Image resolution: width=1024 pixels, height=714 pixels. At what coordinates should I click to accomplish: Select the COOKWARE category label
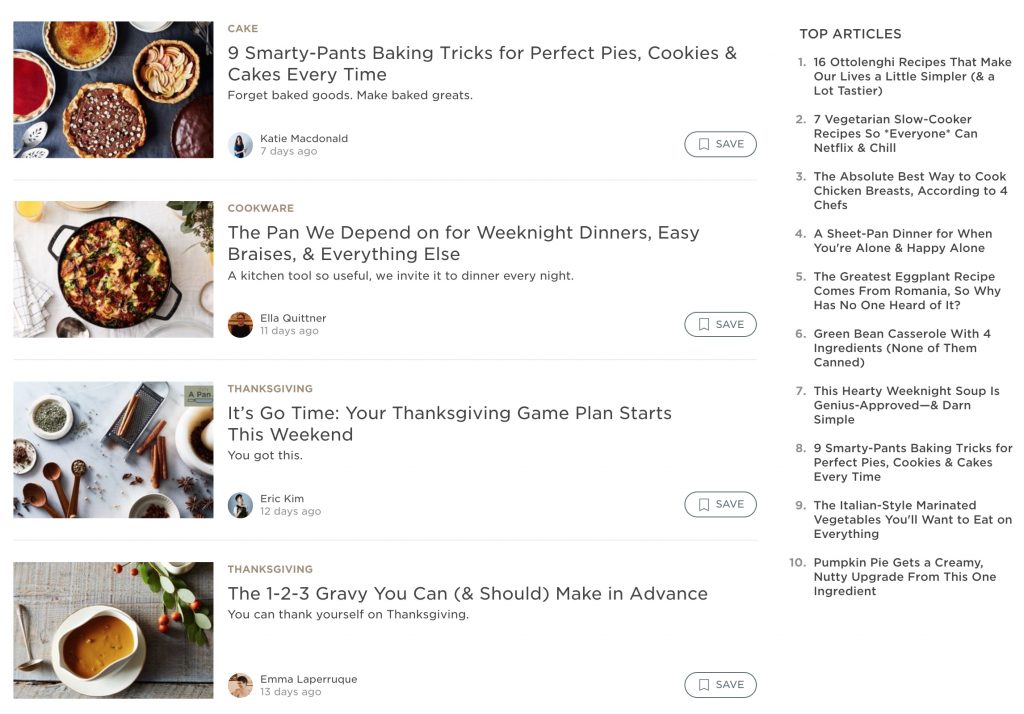point(261,208)
